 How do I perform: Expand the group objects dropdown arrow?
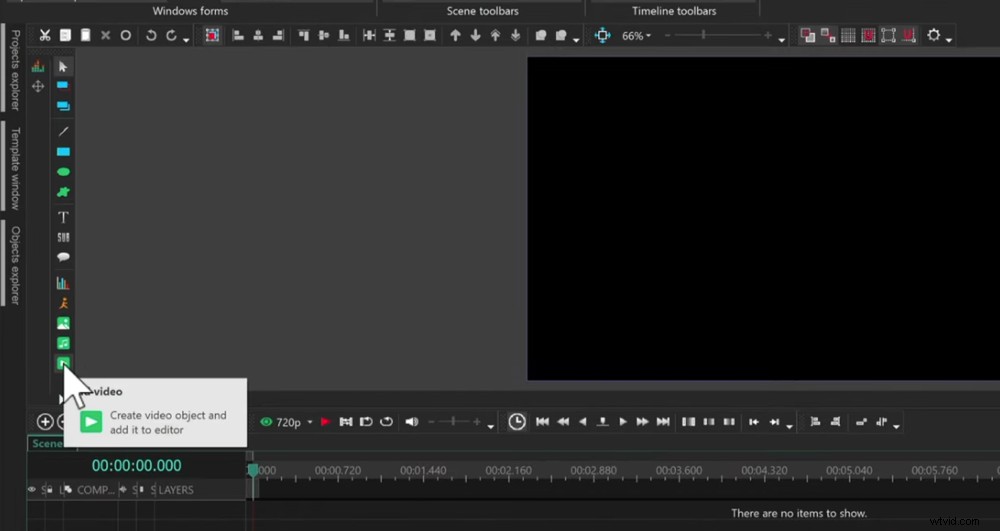(576, 40)
